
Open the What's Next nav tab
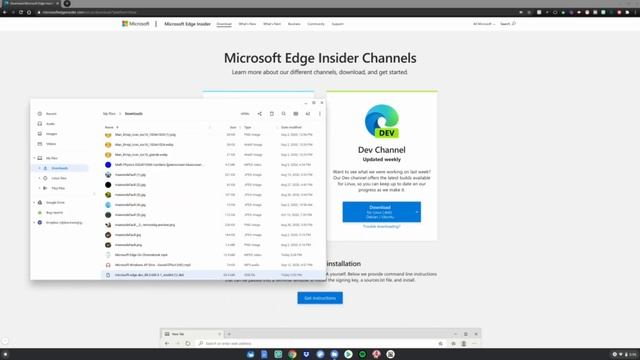point(272,24)
